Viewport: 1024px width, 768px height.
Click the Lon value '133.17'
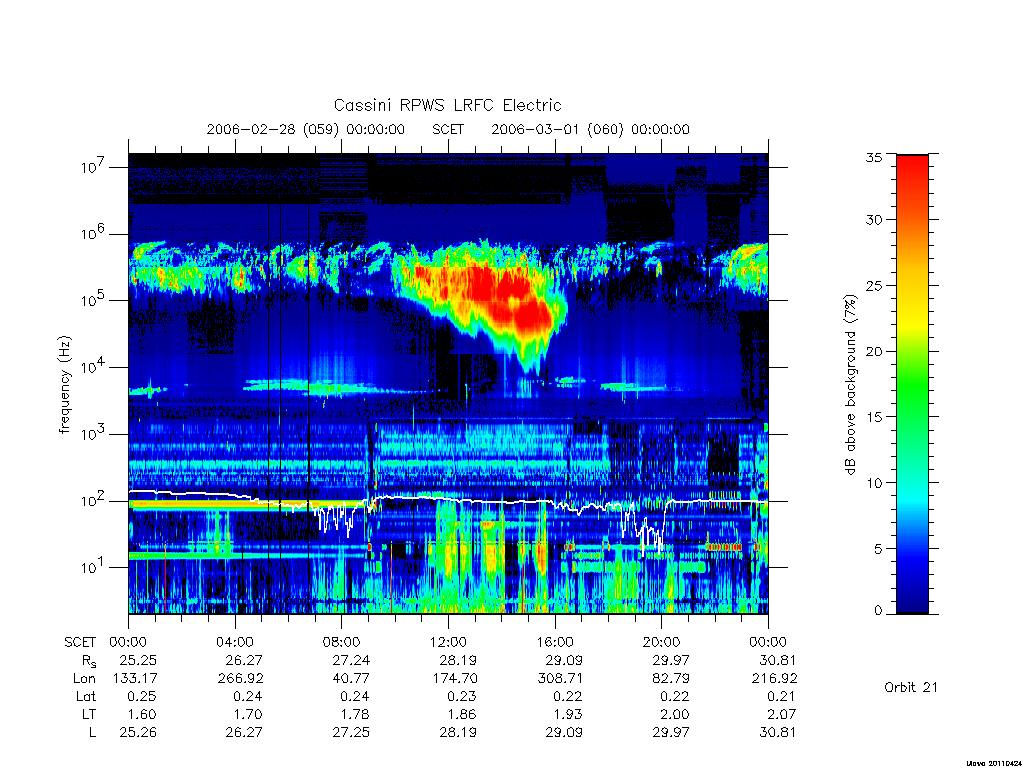point(135,679)
